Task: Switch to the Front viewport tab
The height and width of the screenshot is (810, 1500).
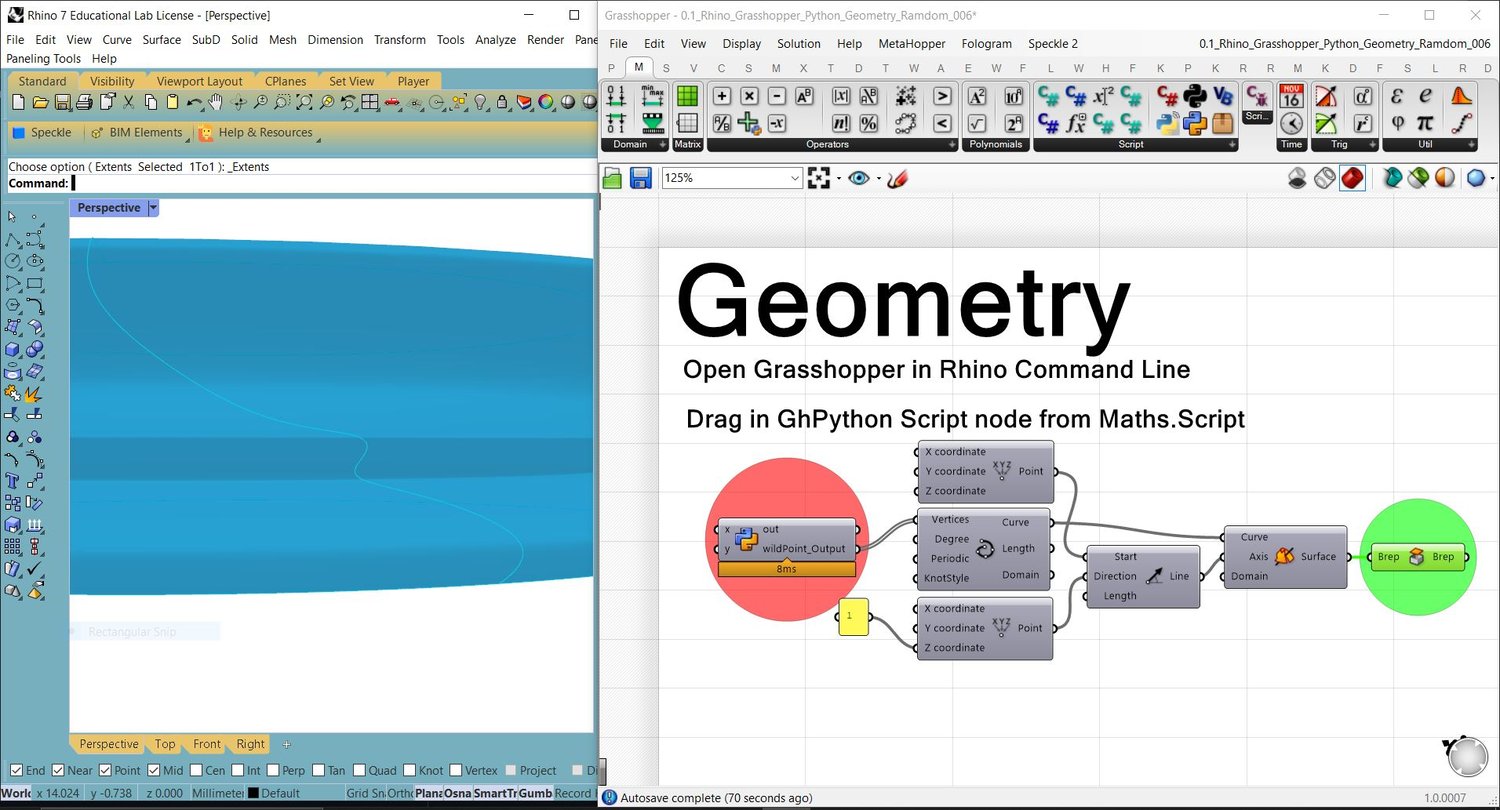Action: (x=207, y=744)
